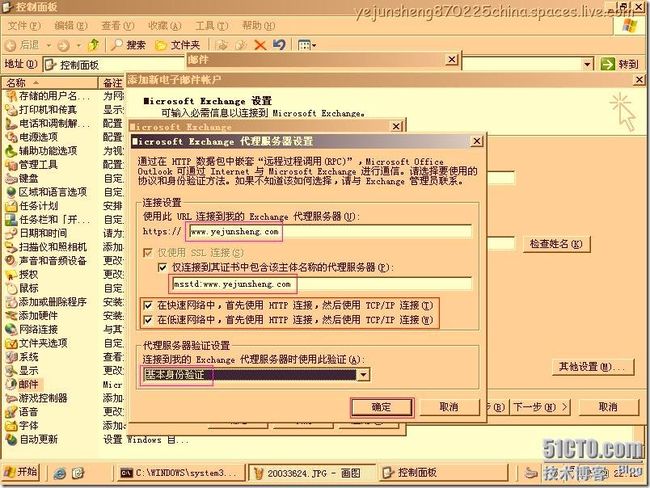Open the 收藏(A) menu
Viewport: 650px width, 488px height.
pos(165,26)
